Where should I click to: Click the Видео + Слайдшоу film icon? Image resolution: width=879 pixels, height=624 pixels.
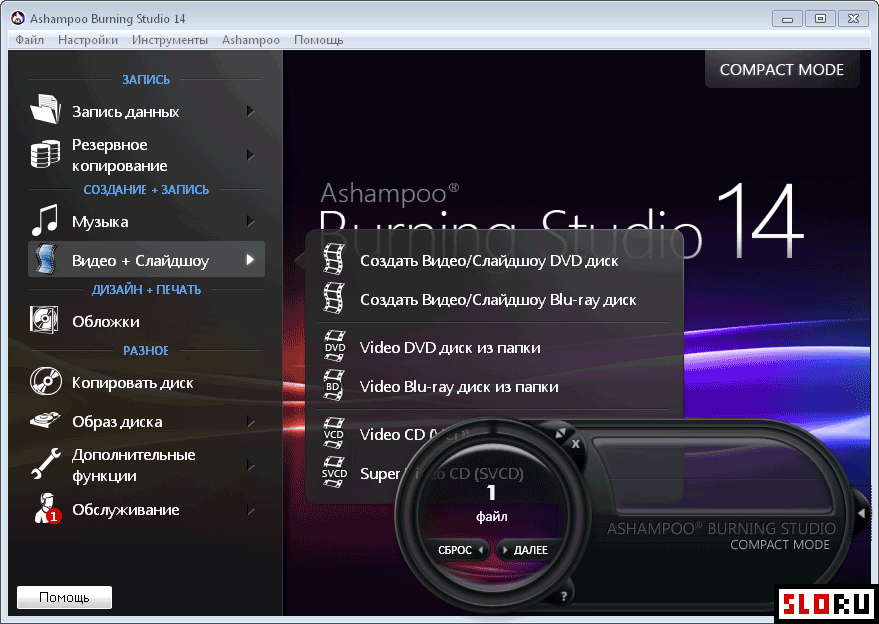tap(46, 260)
